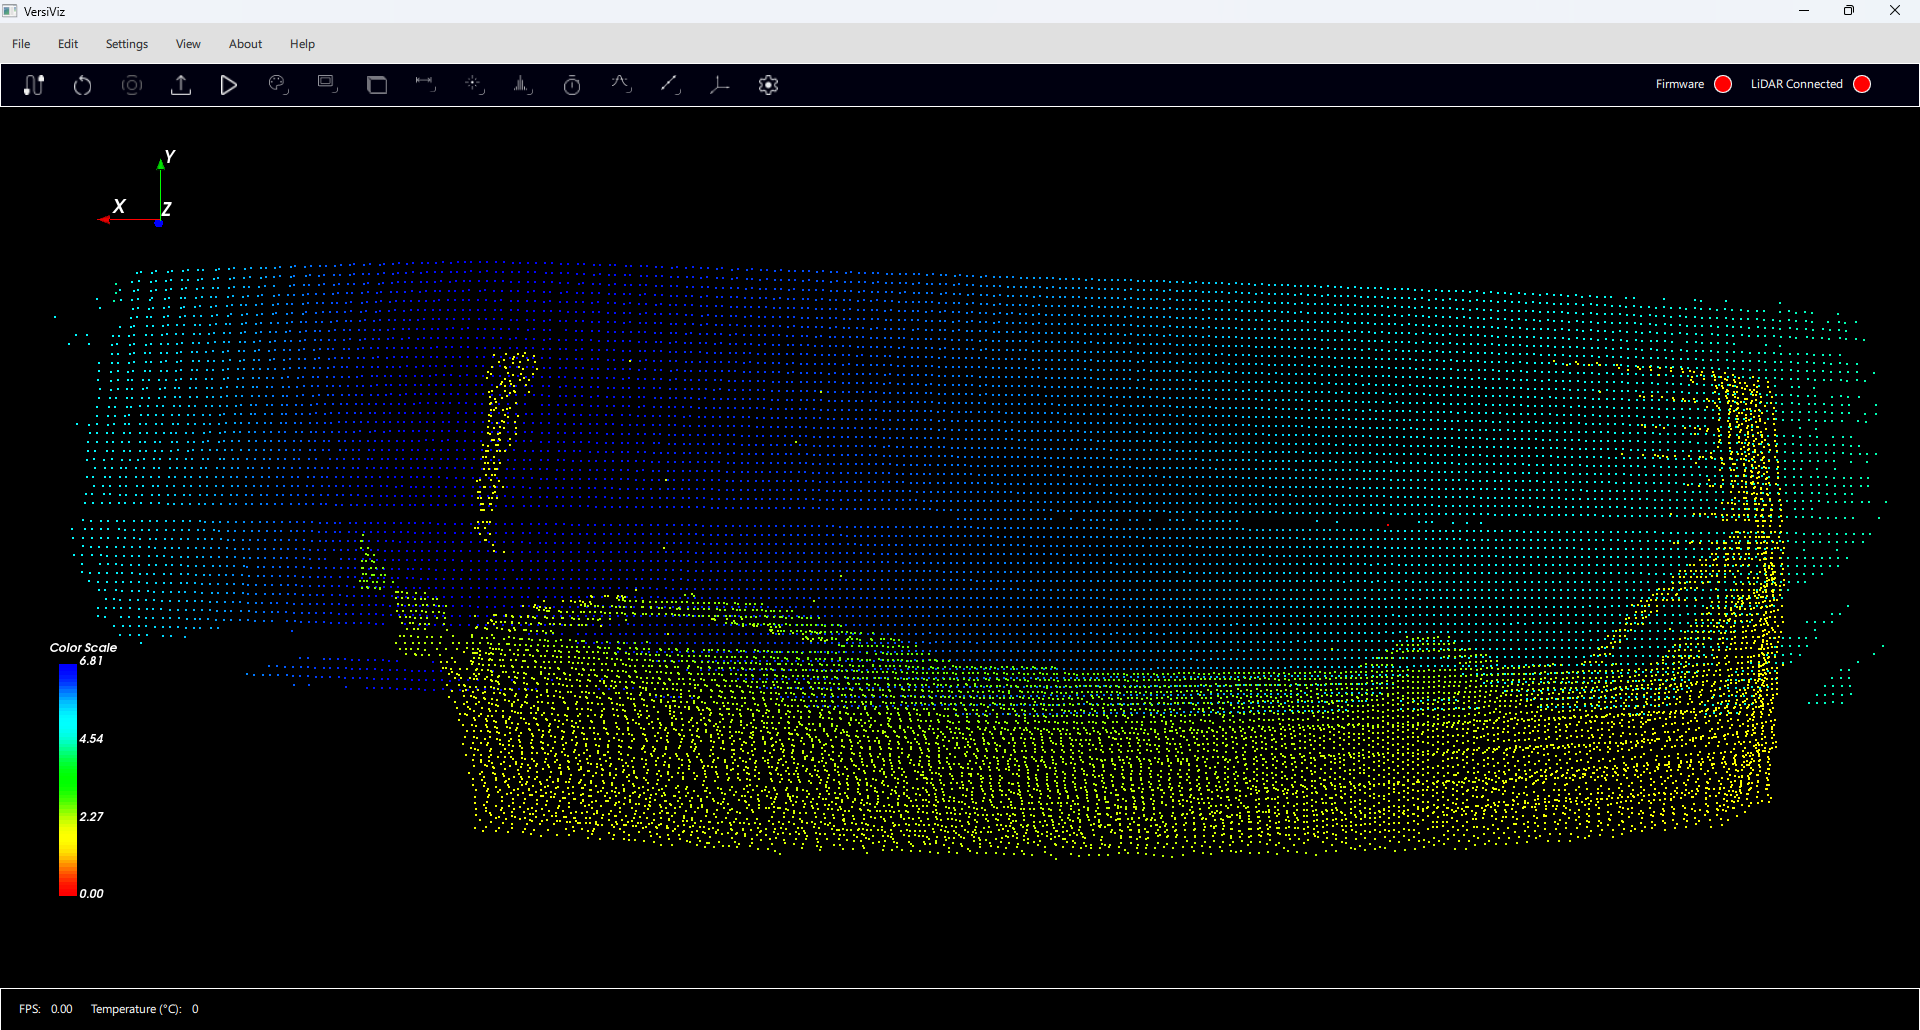Click the 2.27 color scale value
1920x1030 pixels.
coord(91,817)
